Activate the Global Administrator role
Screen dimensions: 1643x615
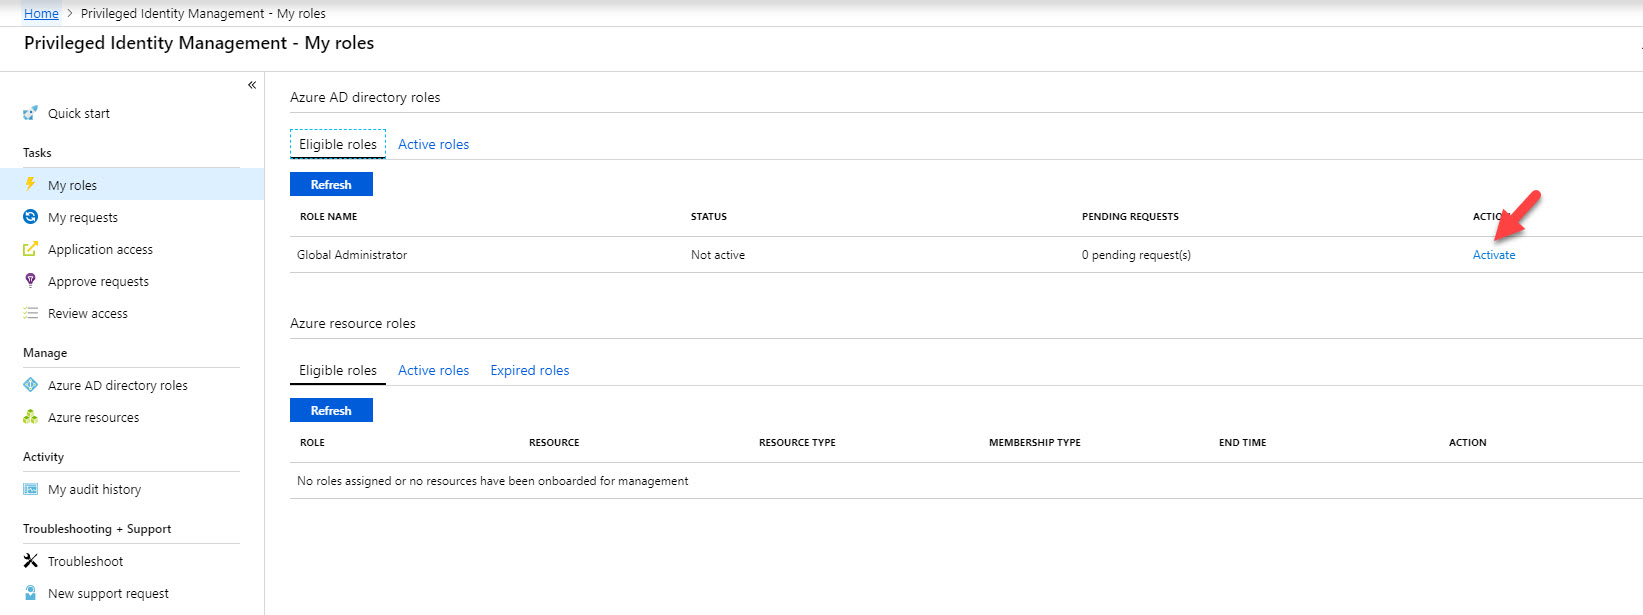[1494, 255]
